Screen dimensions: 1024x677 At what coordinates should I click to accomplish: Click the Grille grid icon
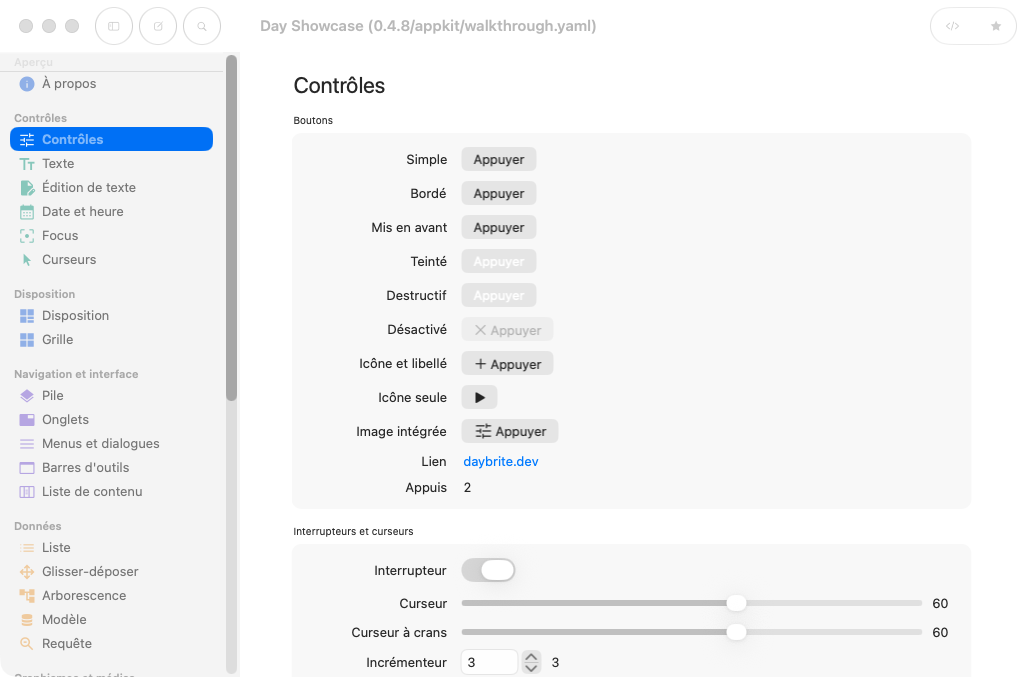[x=27, y=340]
